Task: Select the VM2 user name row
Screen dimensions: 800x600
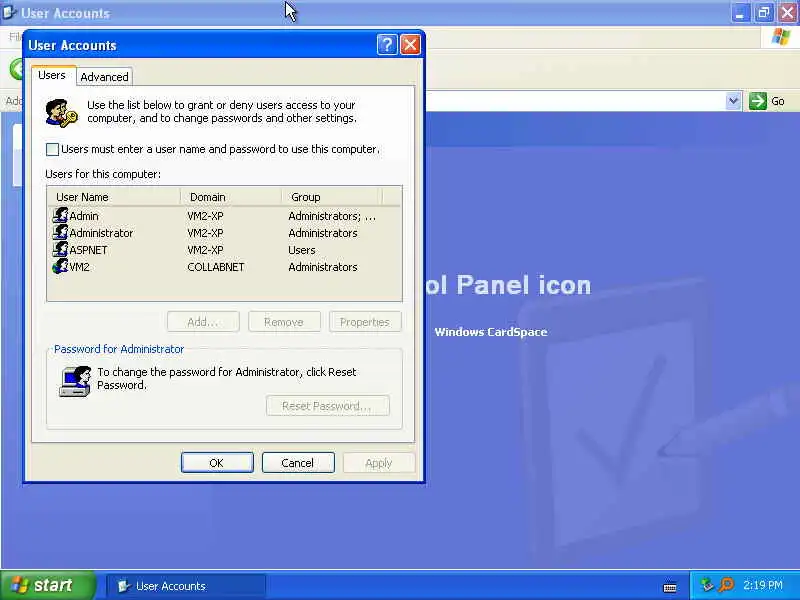Action: pyautogui.click(x=80, y=267)
